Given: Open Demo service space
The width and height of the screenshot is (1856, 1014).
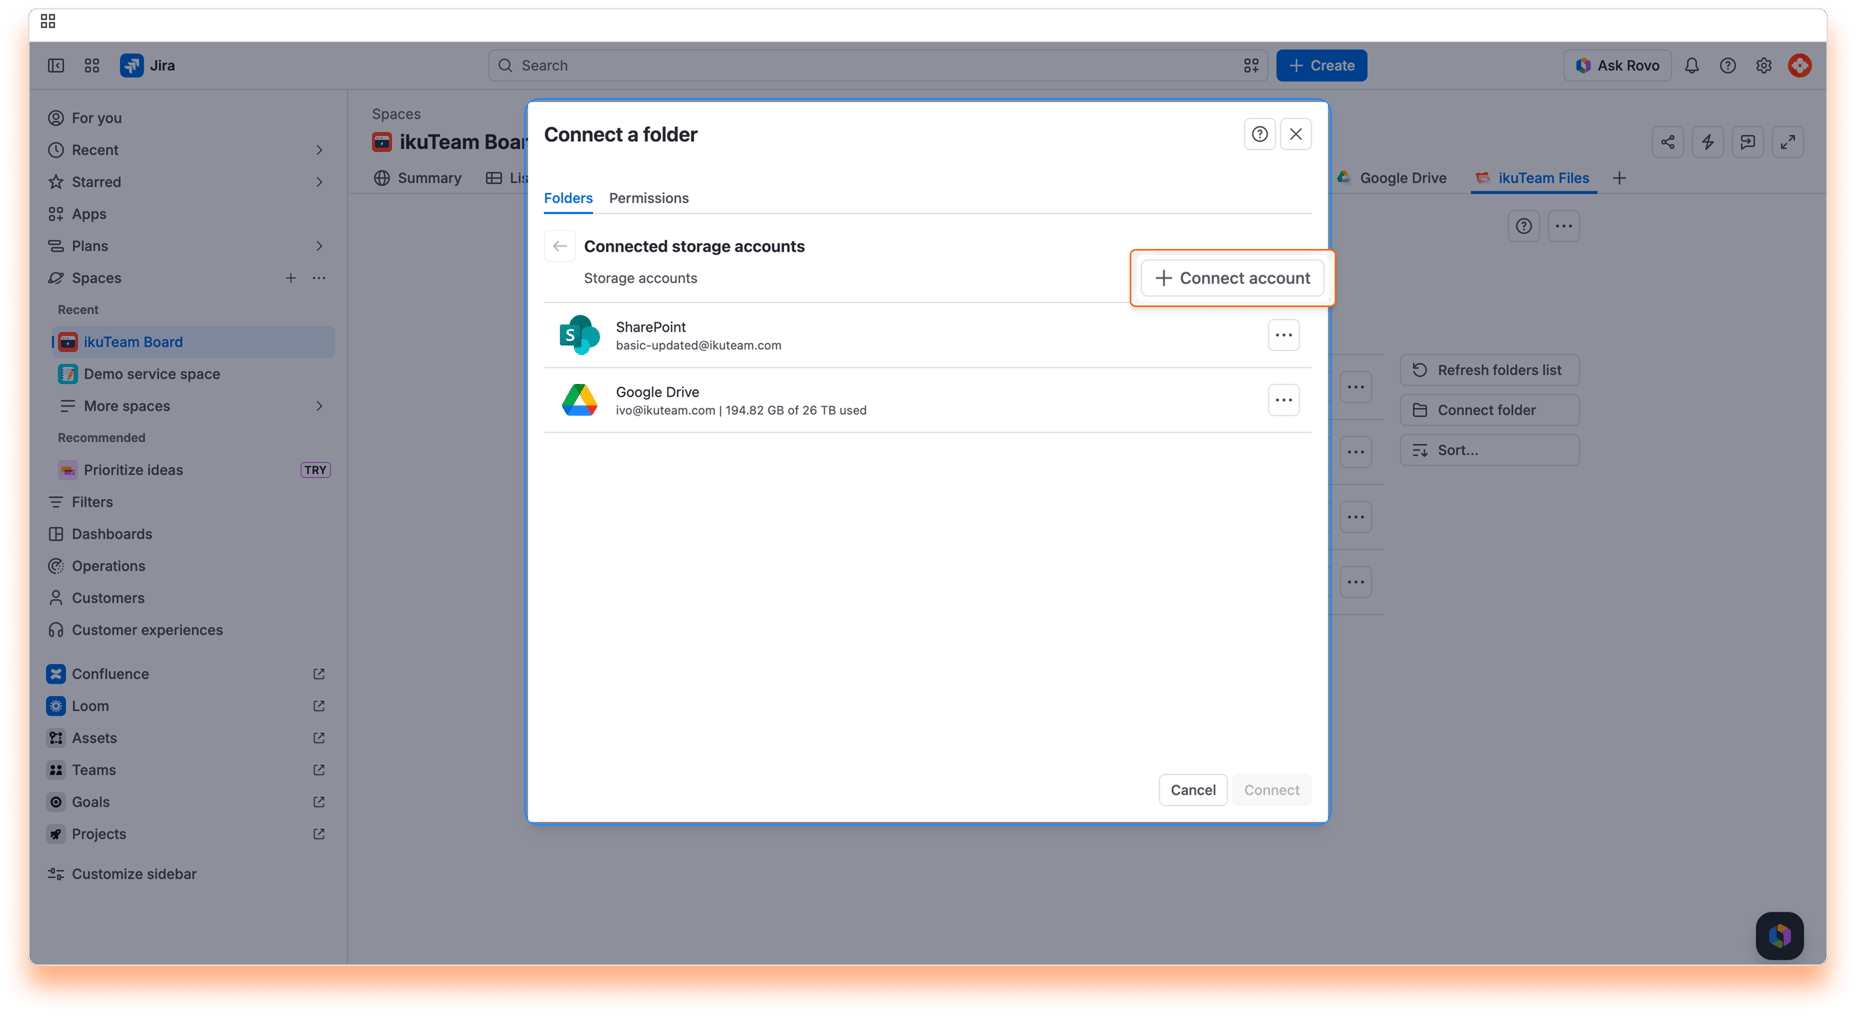Looking at the screenshot, I should (193, 374).
